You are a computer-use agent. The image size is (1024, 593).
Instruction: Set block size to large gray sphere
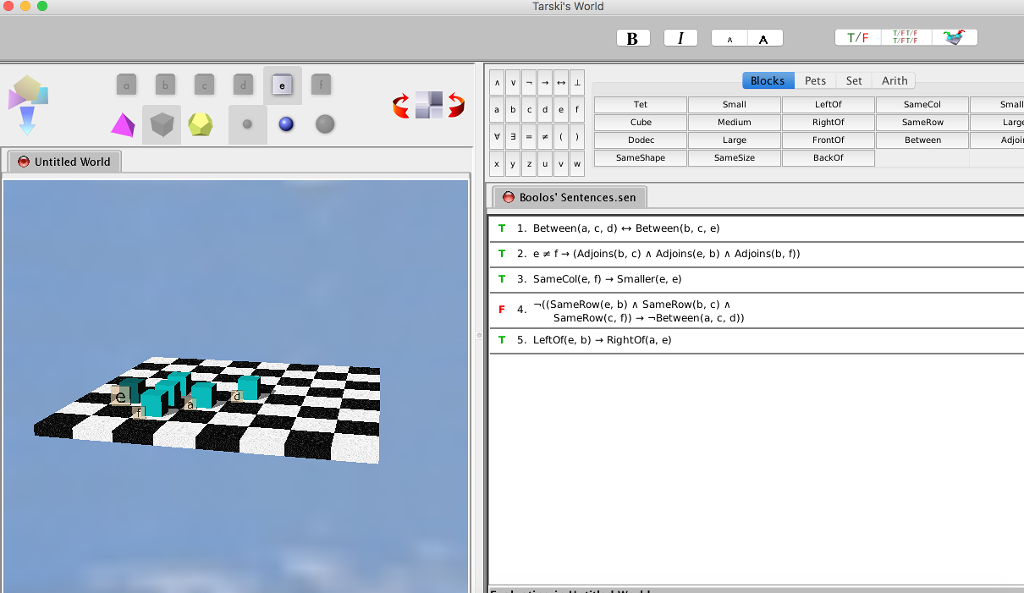pos(325,124)
